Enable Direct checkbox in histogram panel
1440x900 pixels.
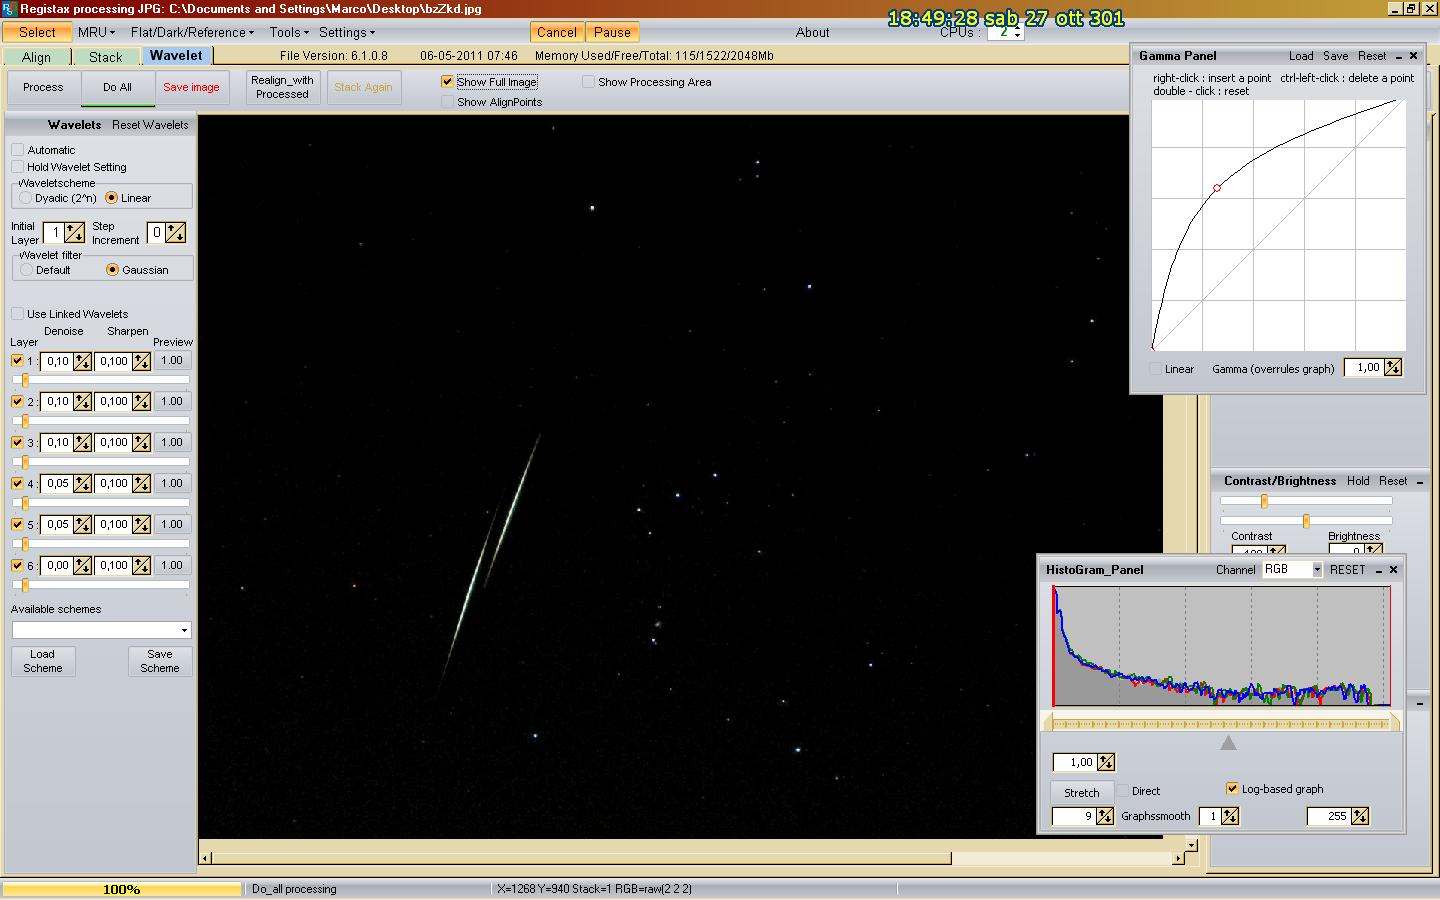coord(1123,791)
